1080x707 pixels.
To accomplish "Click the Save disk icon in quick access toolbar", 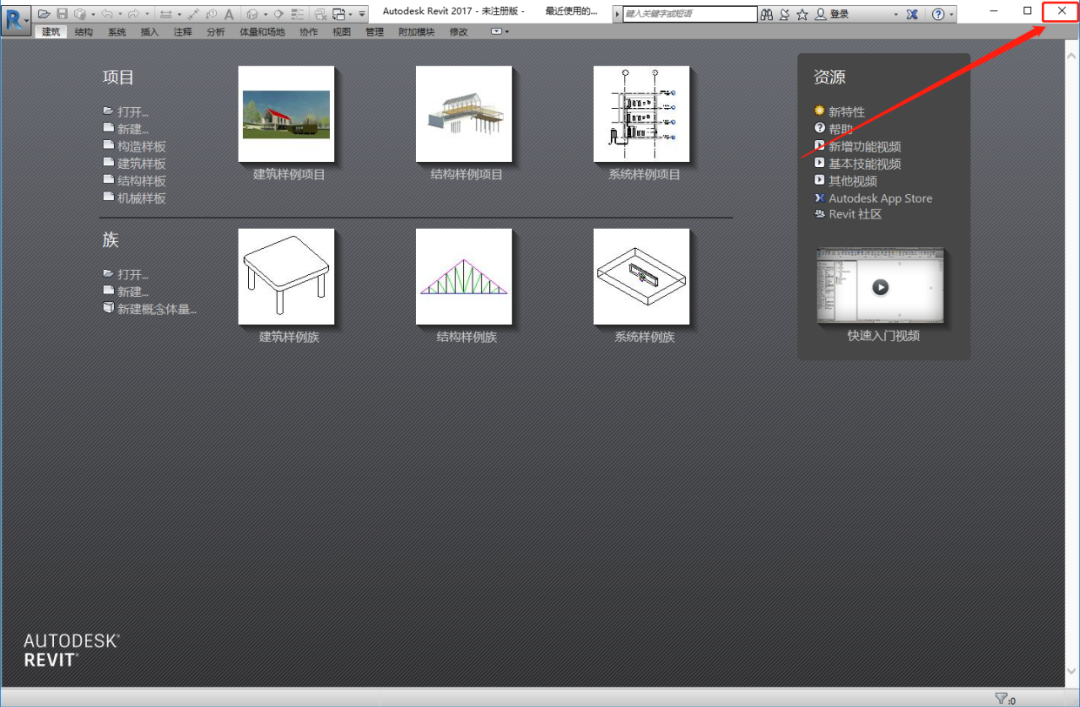I will 62,14.
